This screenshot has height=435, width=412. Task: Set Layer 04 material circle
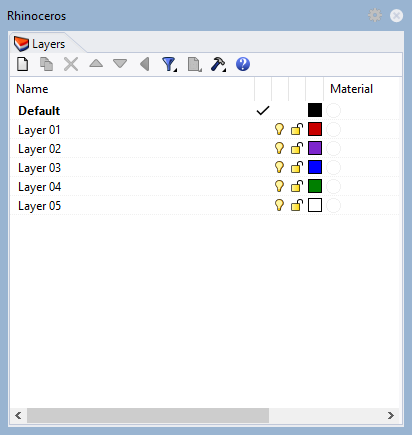[334, 186]
